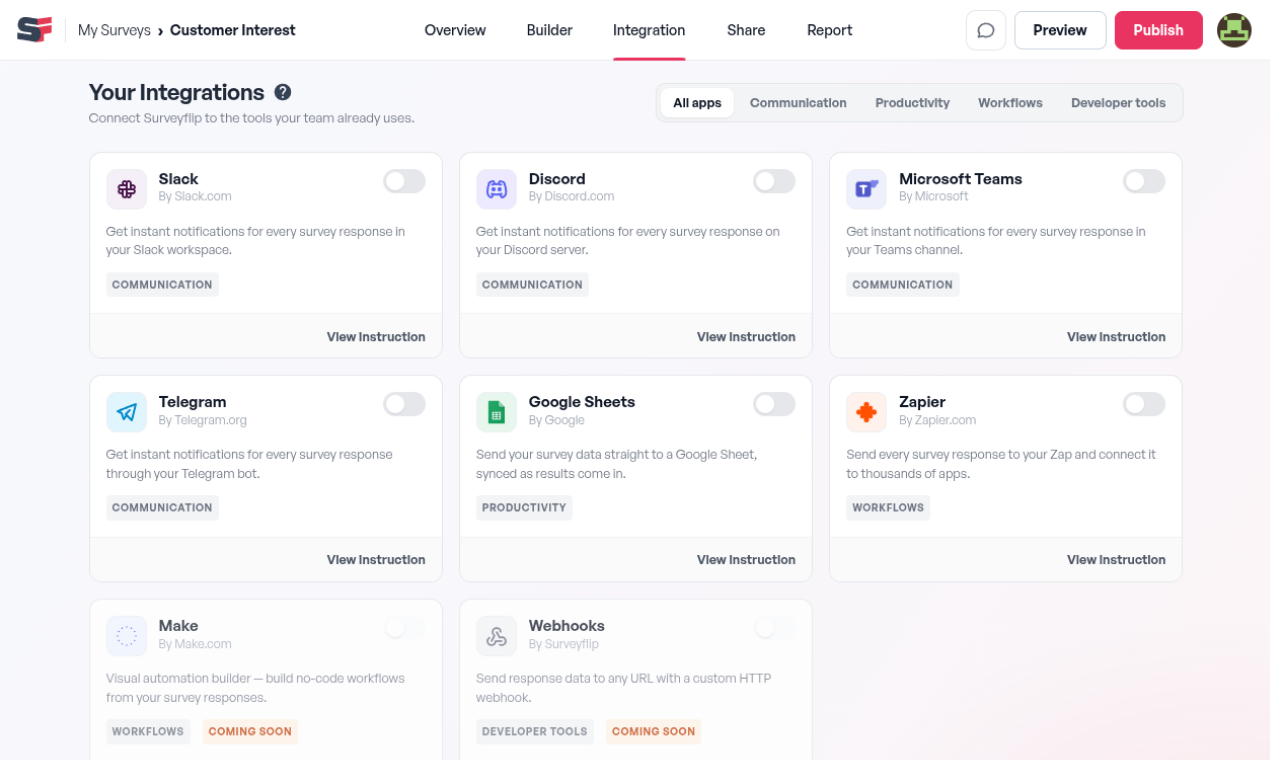Turn on the Google Sheets toggle
1270x760 pixels.
[x=775, y=404]
